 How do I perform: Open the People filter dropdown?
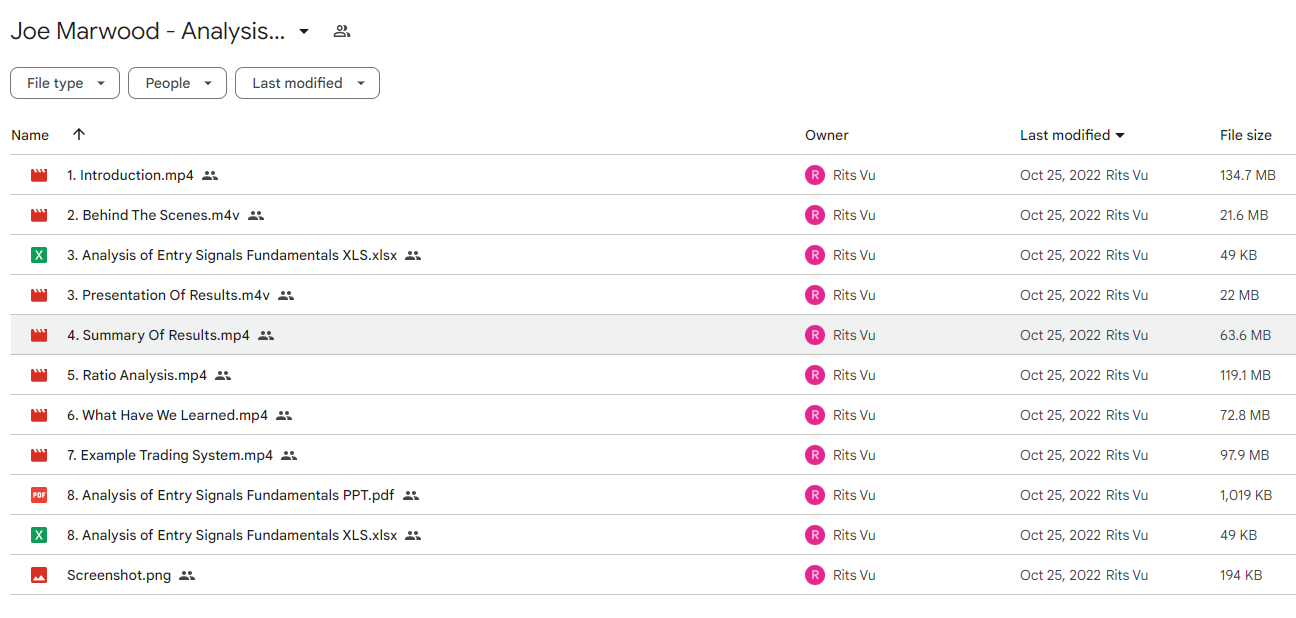tap(177, 83)
